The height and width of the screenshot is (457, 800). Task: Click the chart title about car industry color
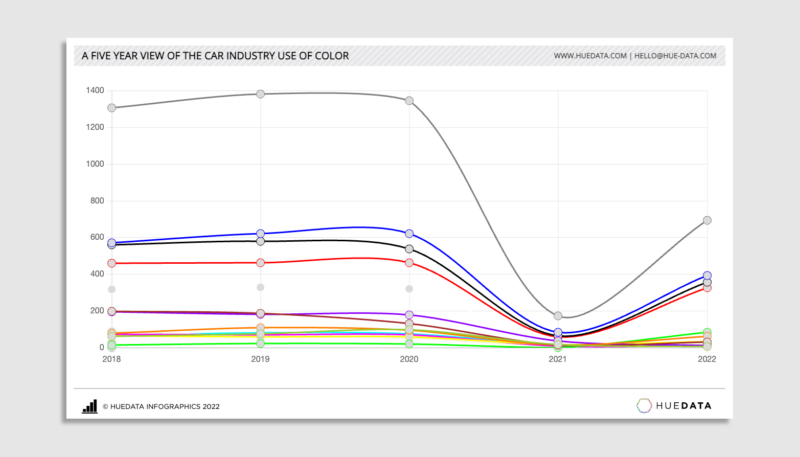215,56
